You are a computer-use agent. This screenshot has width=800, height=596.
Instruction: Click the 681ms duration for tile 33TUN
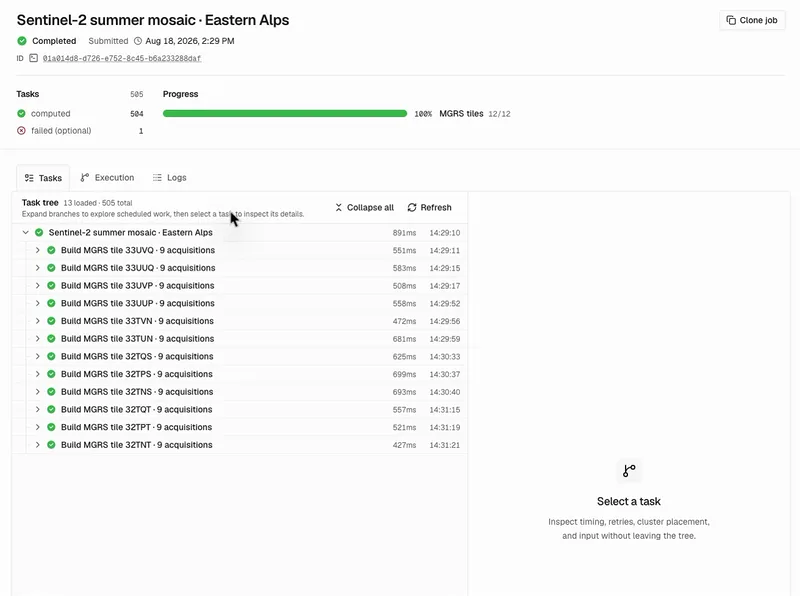[404, 339]
